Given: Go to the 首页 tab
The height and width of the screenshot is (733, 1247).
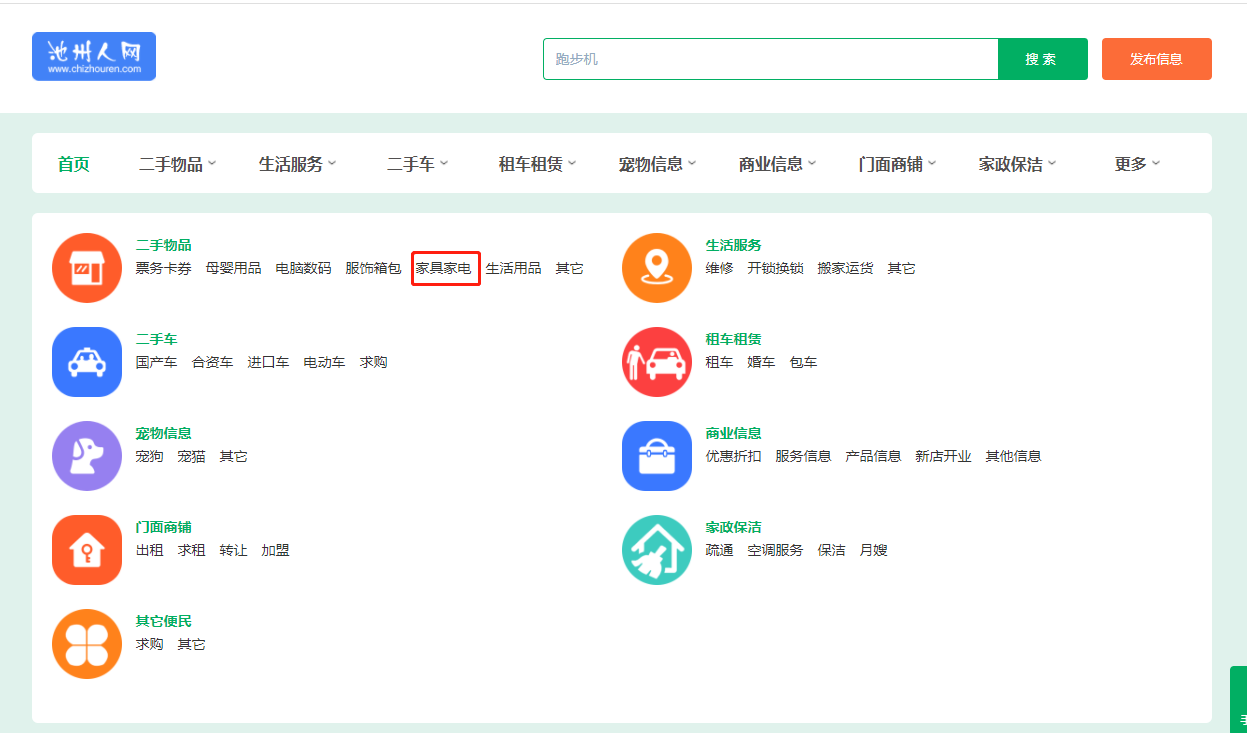Looking at the screenshot, I should [x=73, y=164].
